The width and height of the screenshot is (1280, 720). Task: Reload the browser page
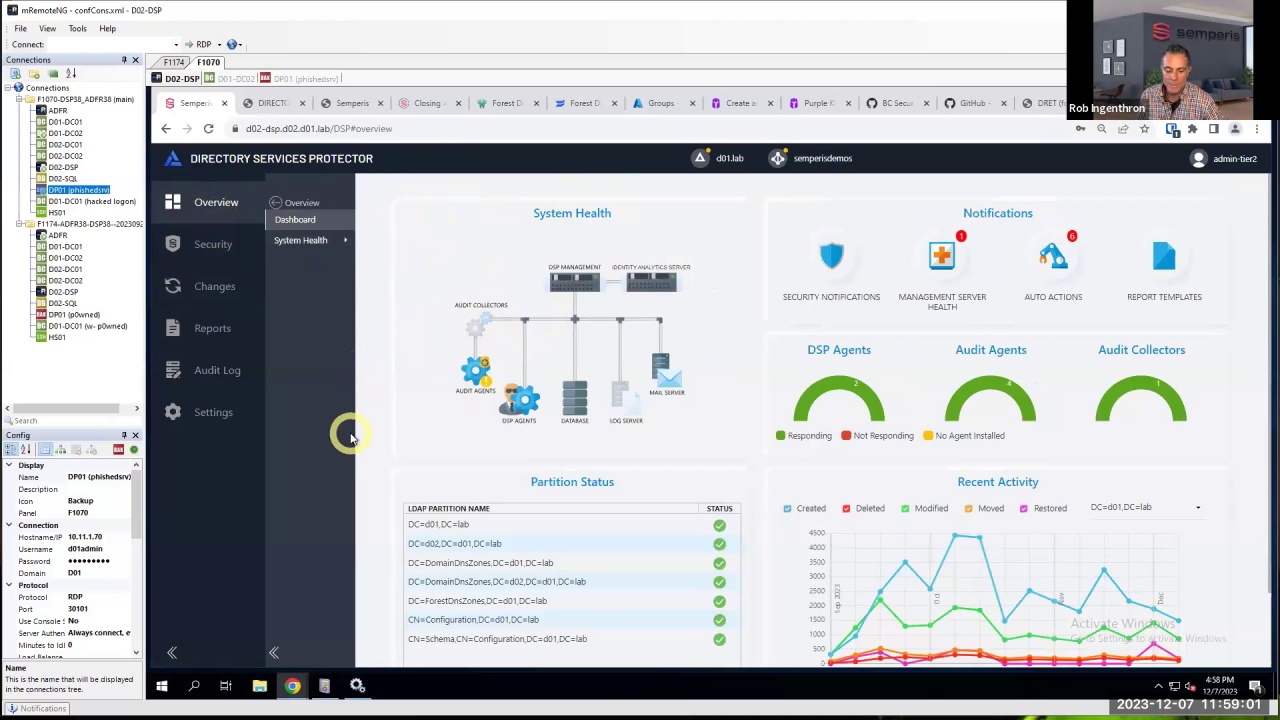point(208,128)
